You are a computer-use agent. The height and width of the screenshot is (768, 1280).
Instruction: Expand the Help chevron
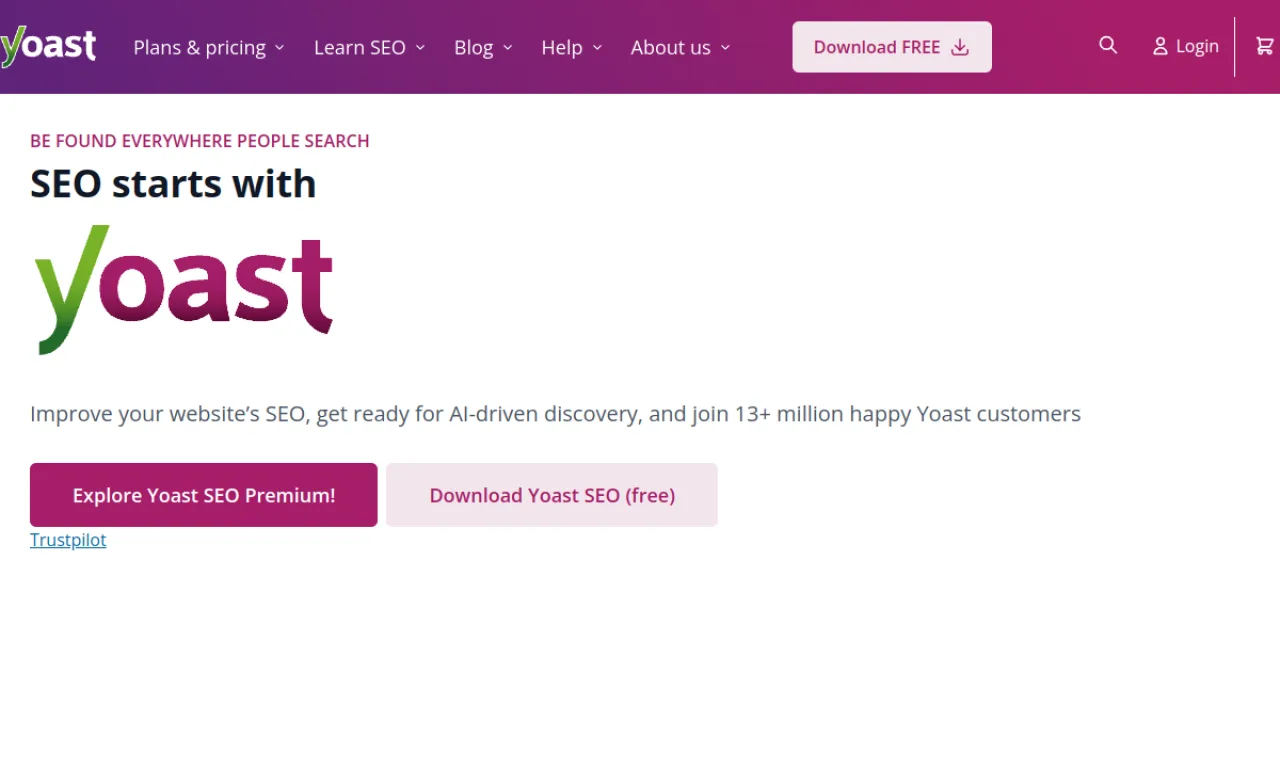click(597, 47)
